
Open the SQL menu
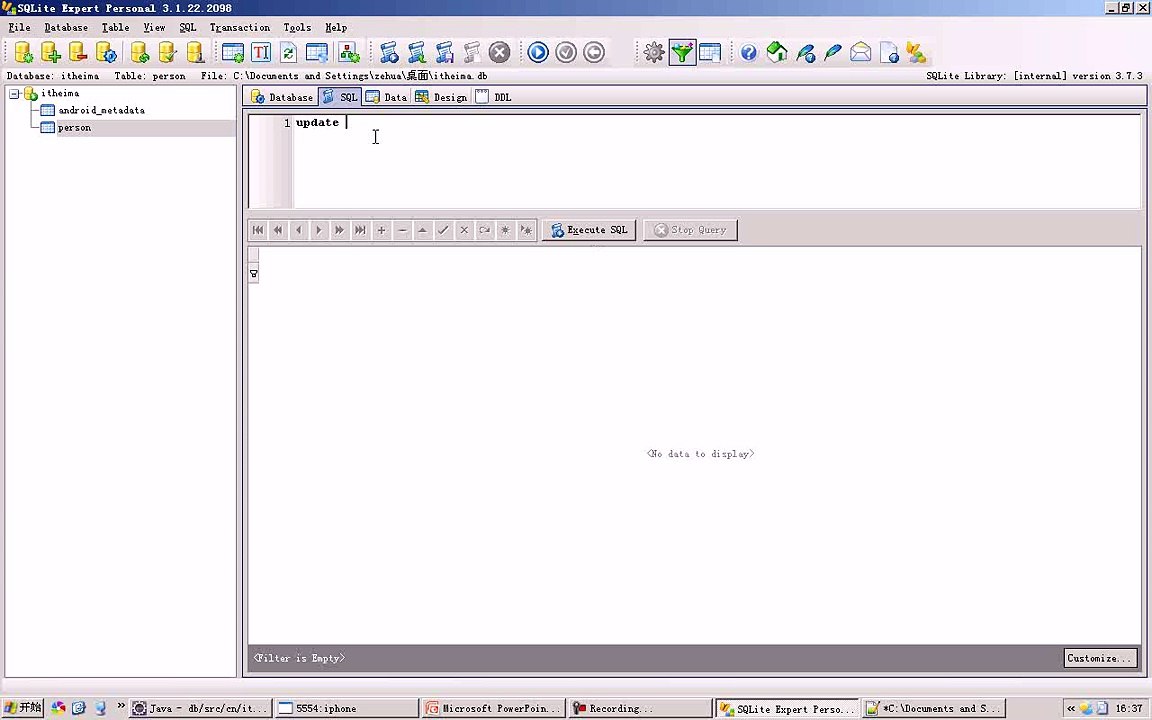tap(188, 27)
